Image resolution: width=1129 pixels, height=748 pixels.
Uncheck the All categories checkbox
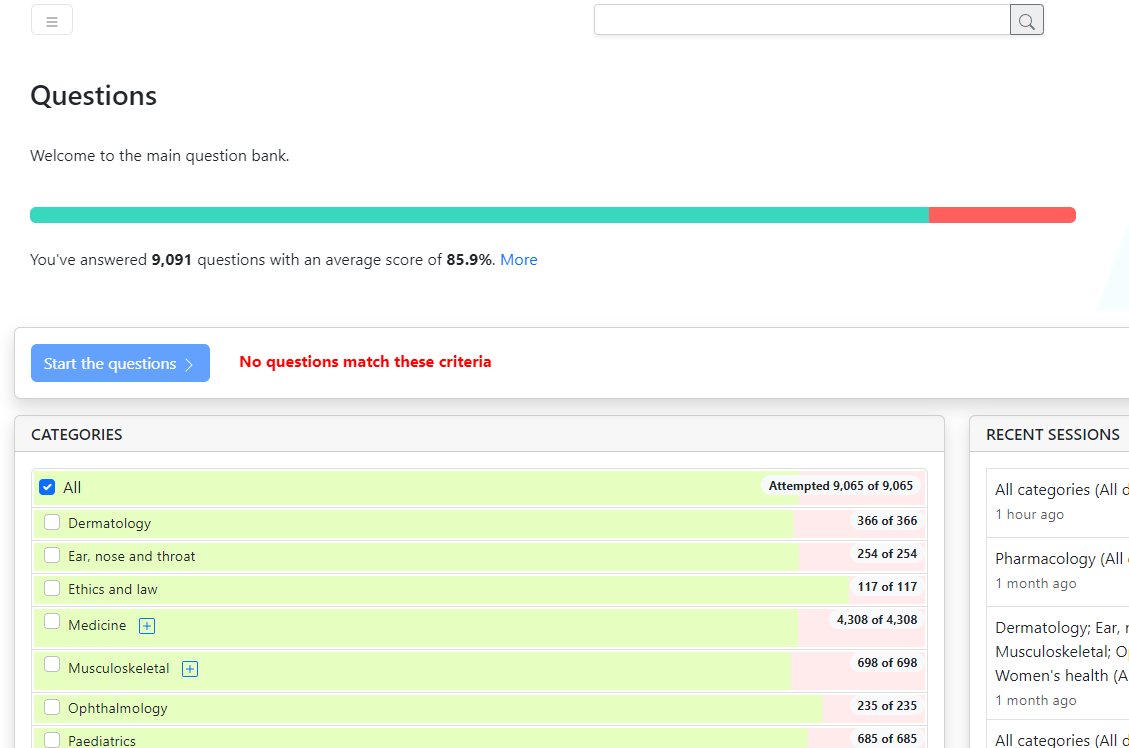[x=46, y=486]
